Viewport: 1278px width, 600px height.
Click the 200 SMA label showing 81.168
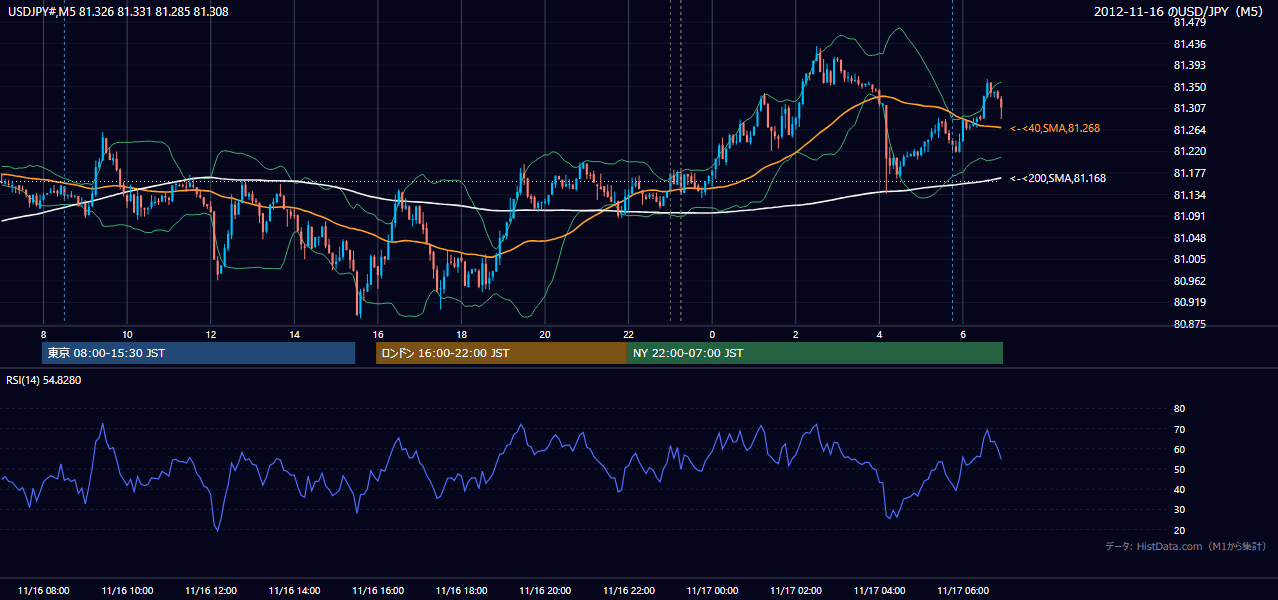pyautogui.click(x=1059, y=178)
